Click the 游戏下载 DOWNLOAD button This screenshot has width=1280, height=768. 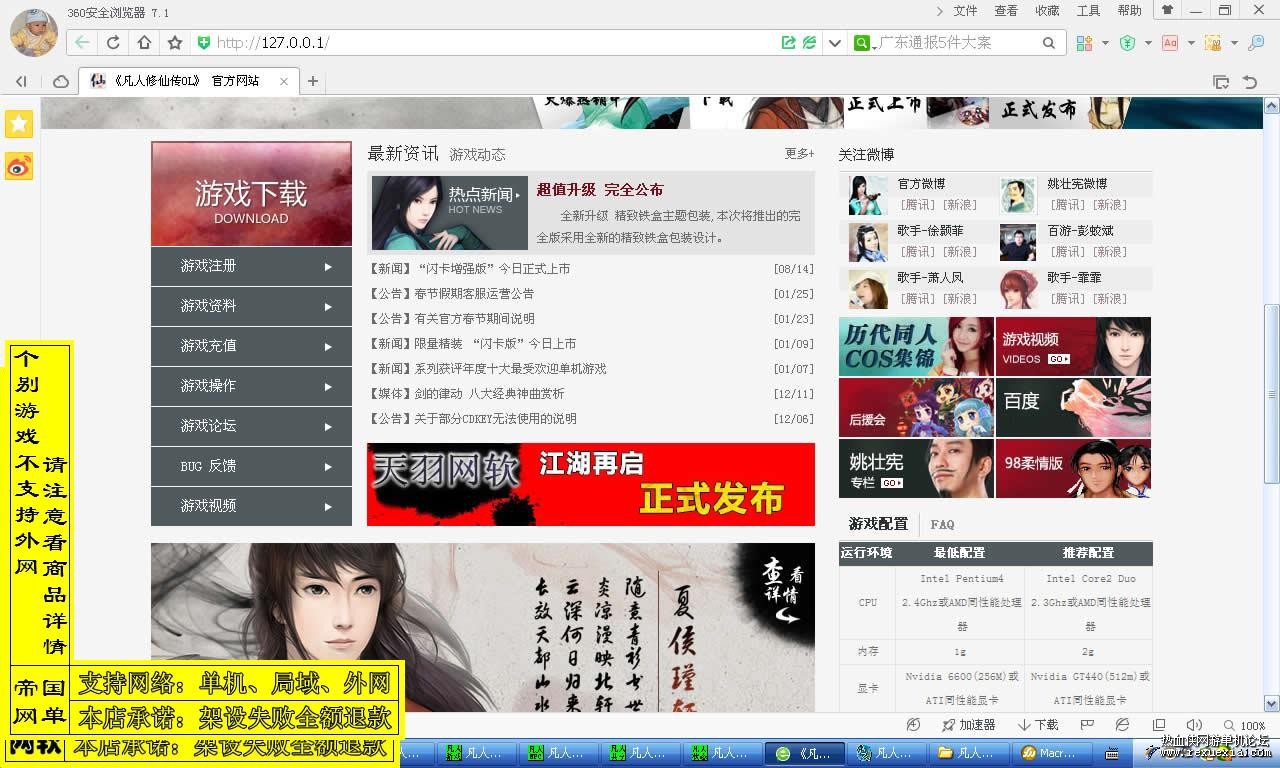(x=251, y=194)
